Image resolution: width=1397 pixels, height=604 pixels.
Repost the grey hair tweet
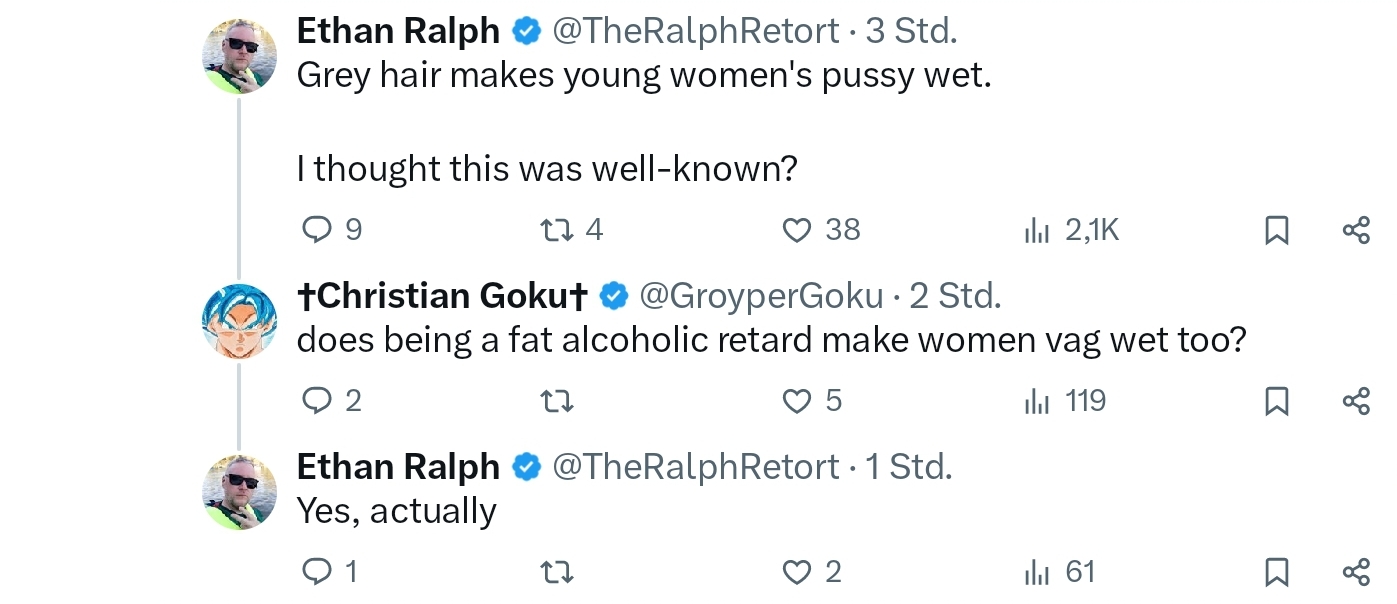pyautogui.click(x=555, y=231)
